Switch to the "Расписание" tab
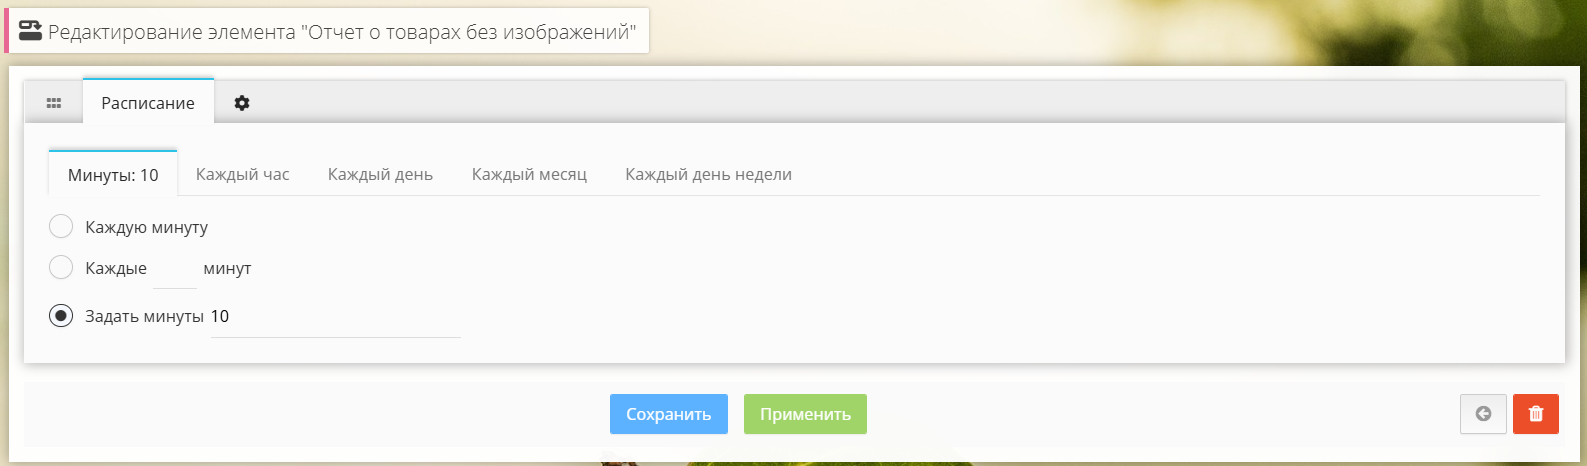Viewport: 1587px width, 466px height. point(148,103)
